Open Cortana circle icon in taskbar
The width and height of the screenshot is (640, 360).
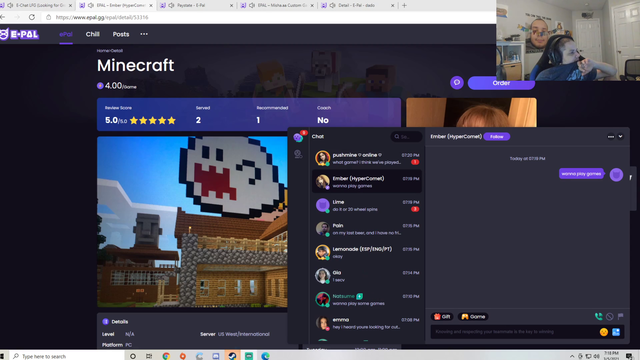pyautogui.click(x=133, y=356)
